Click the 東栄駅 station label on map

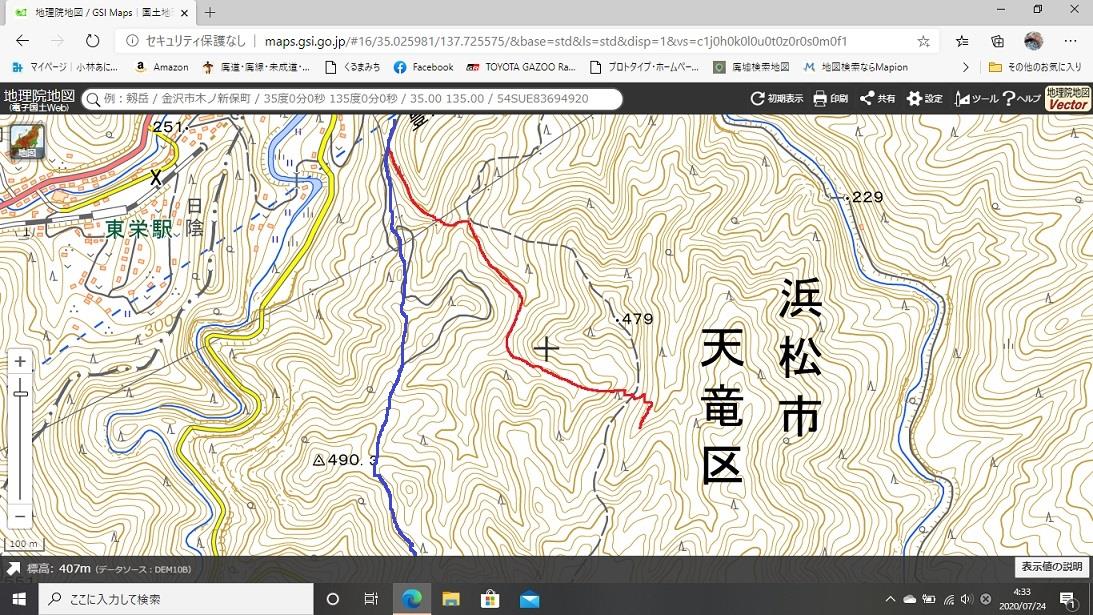pos(139,229)
